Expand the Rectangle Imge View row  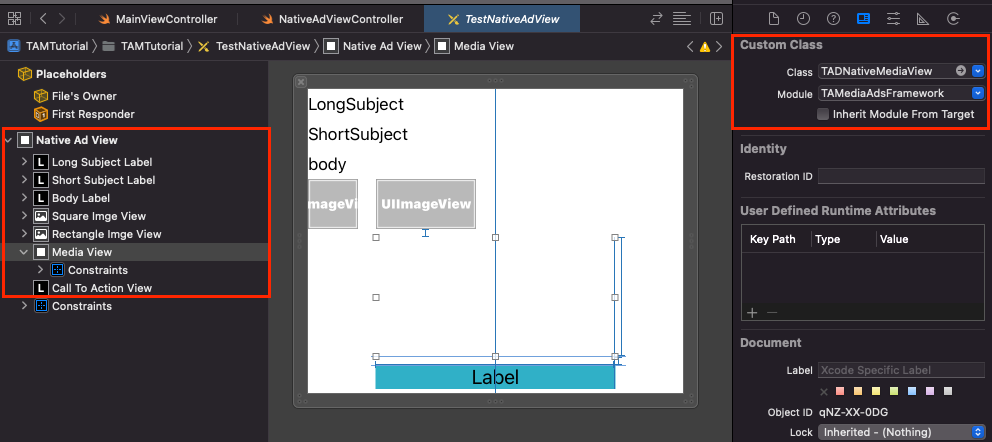[x=25, y=234]
